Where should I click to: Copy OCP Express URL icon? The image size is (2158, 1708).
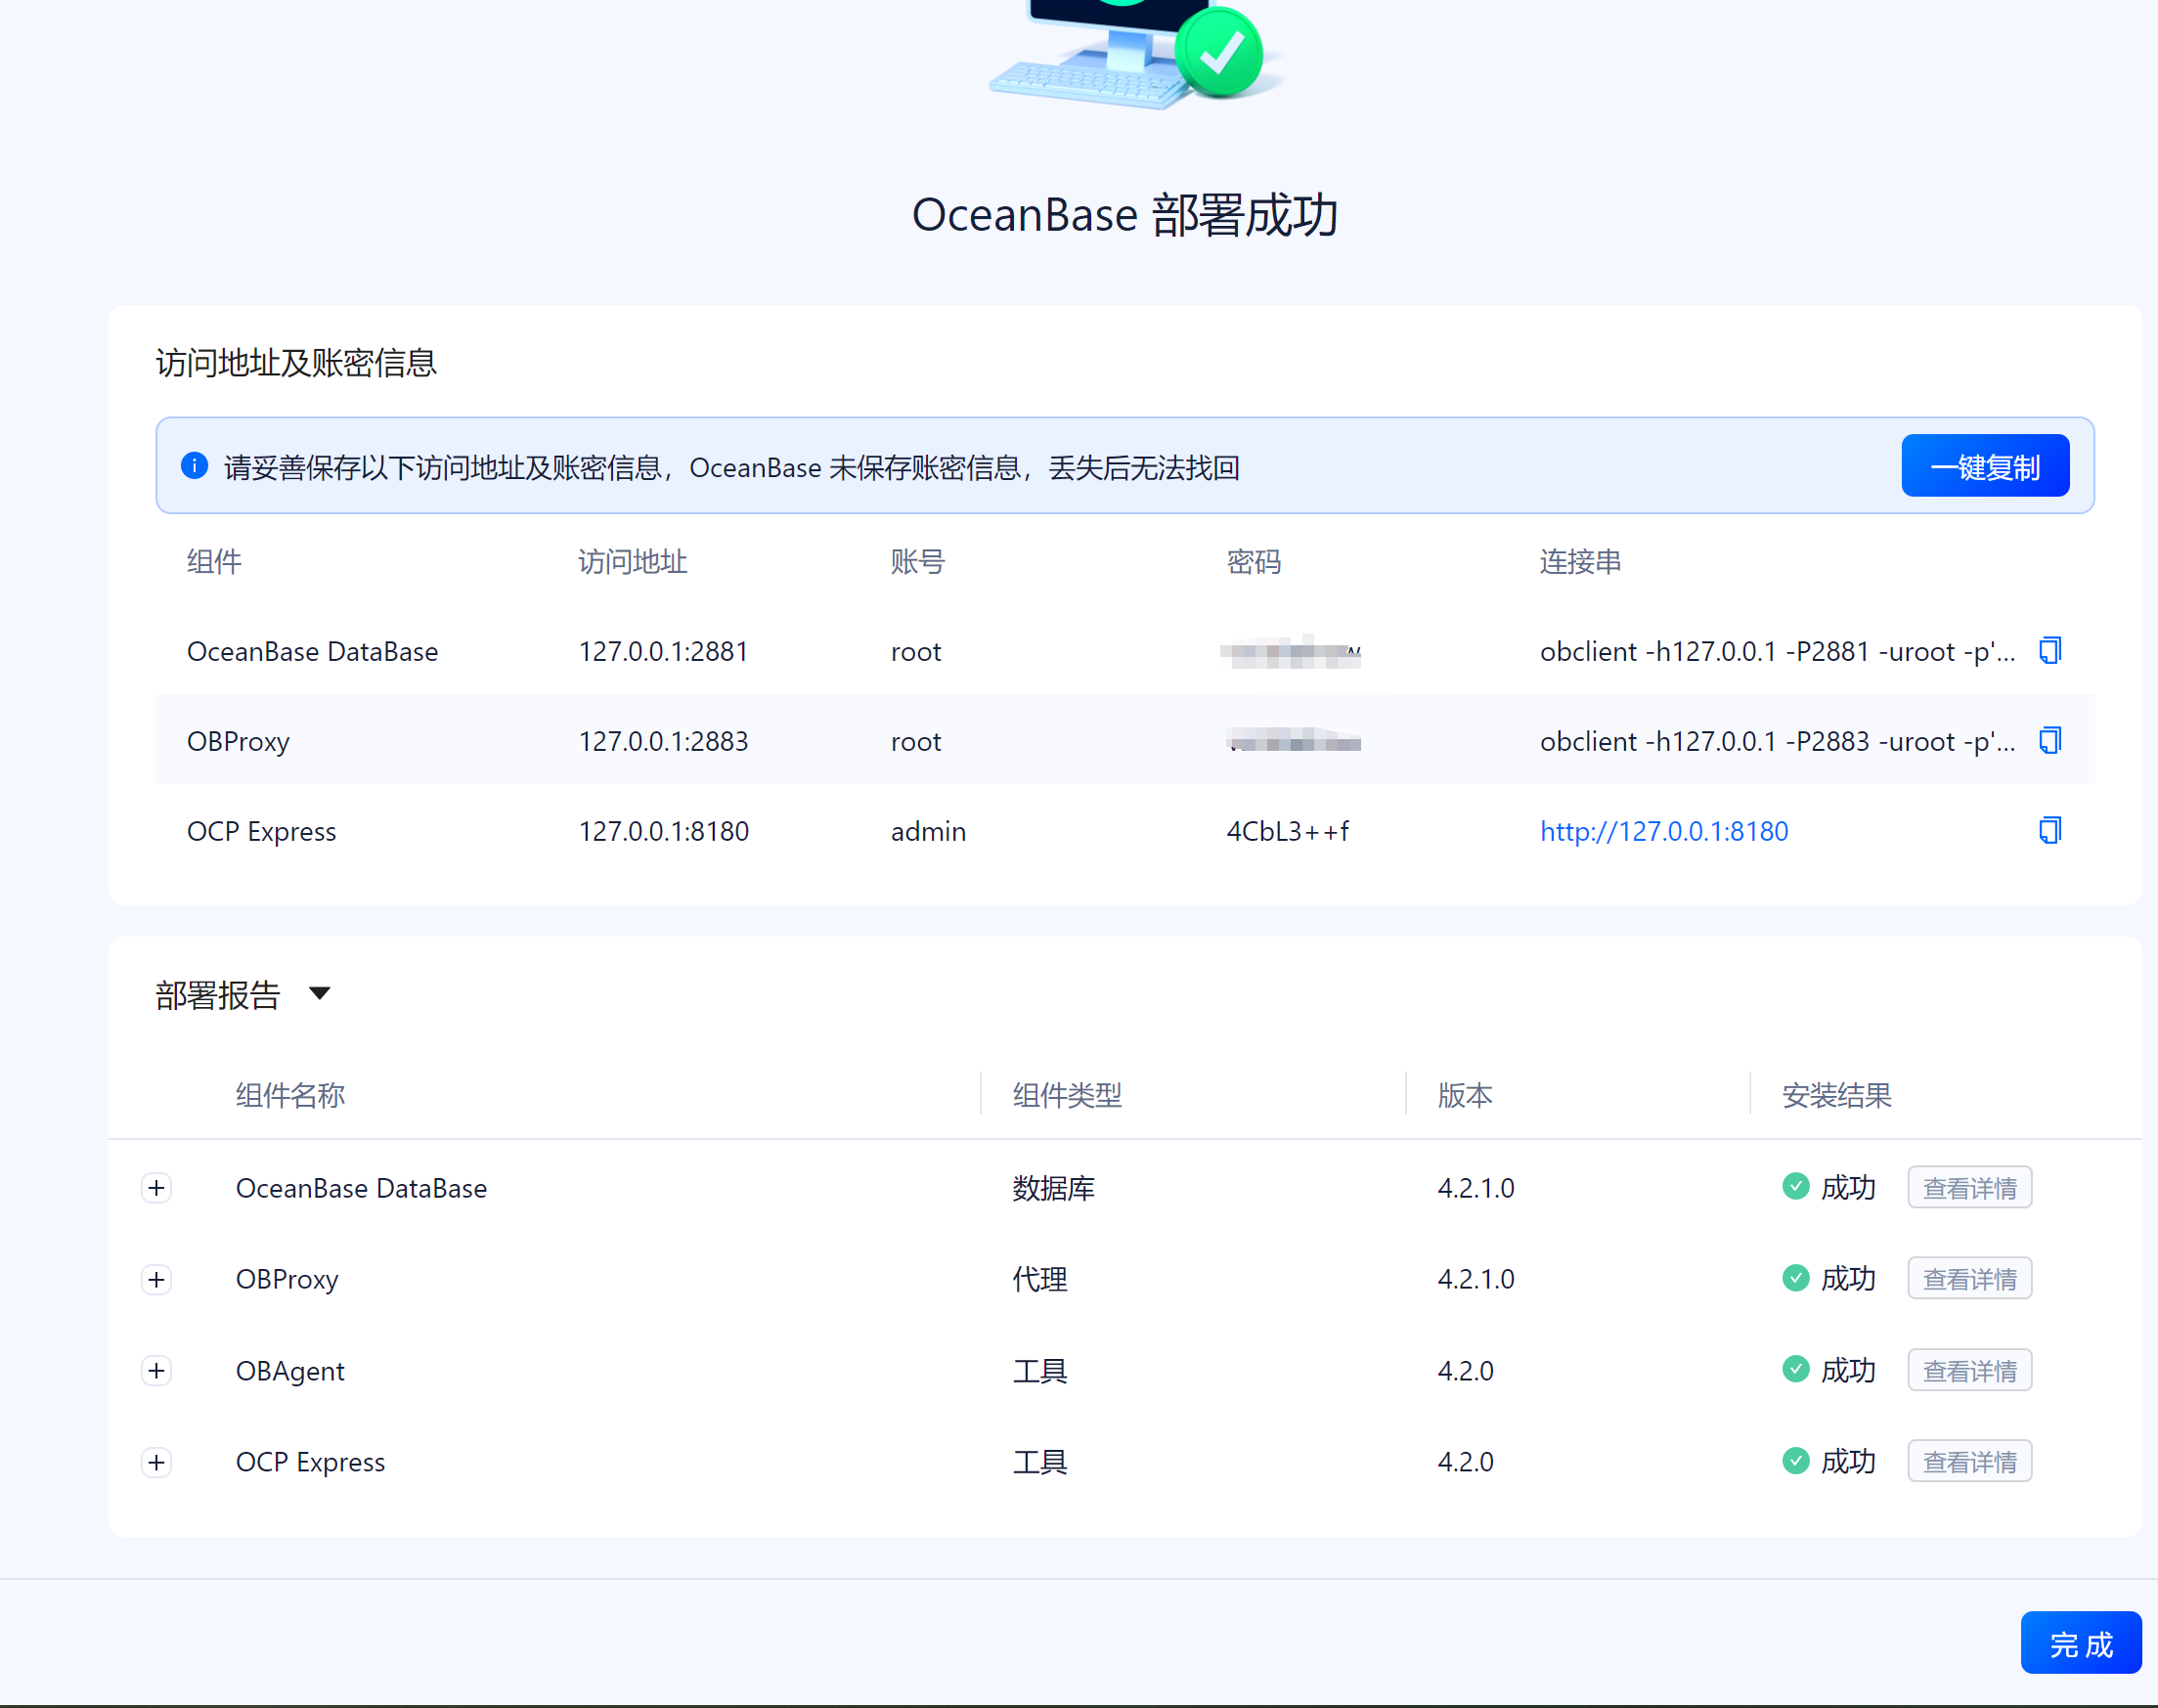(x=2050, y=831)
